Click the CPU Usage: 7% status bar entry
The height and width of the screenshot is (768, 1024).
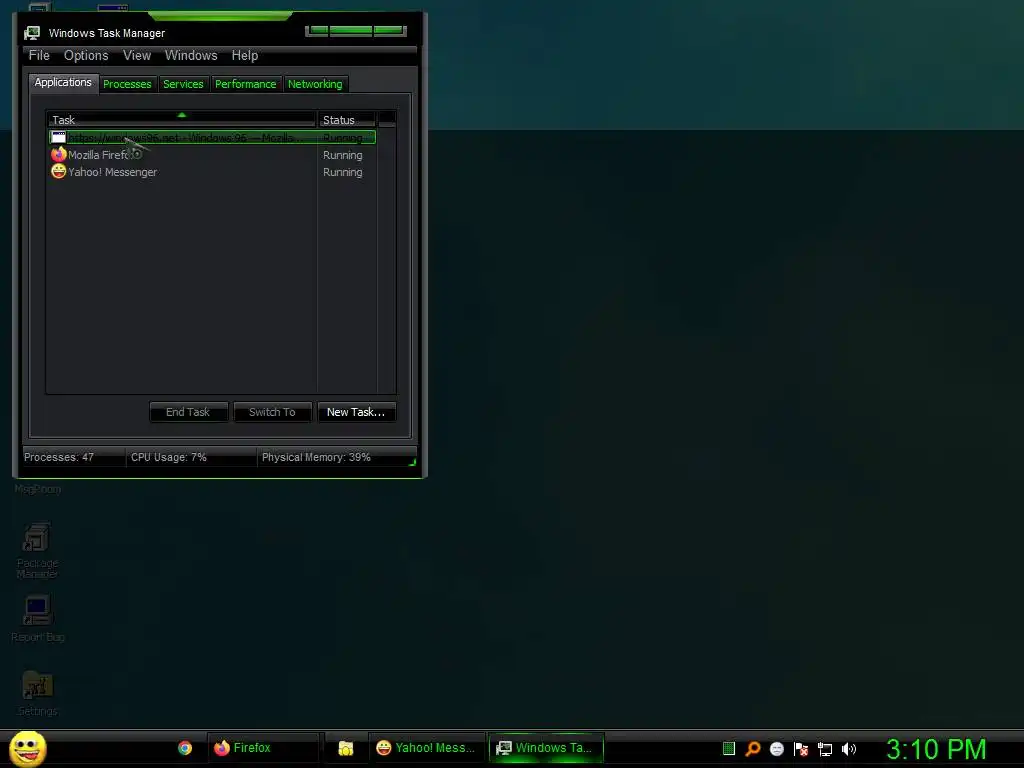click(x=169, y=457)
